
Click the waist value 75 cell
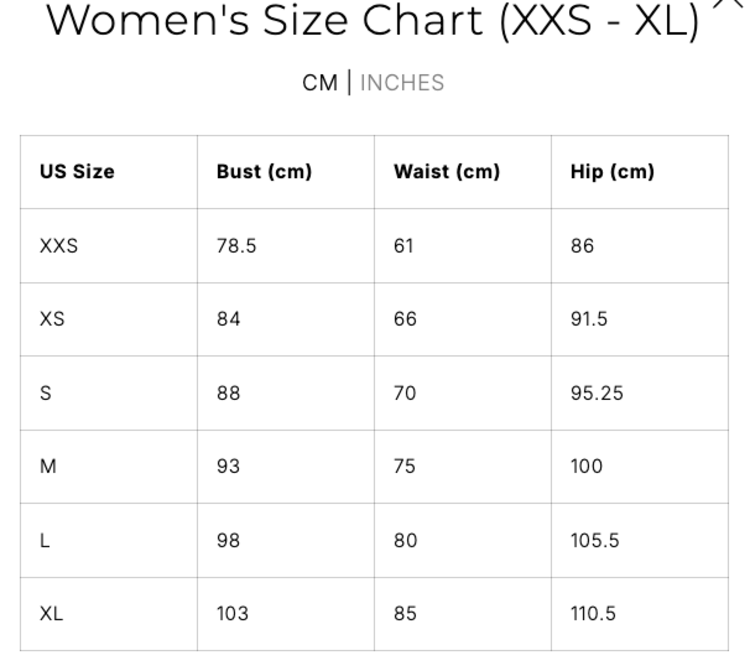click(404, 466)
